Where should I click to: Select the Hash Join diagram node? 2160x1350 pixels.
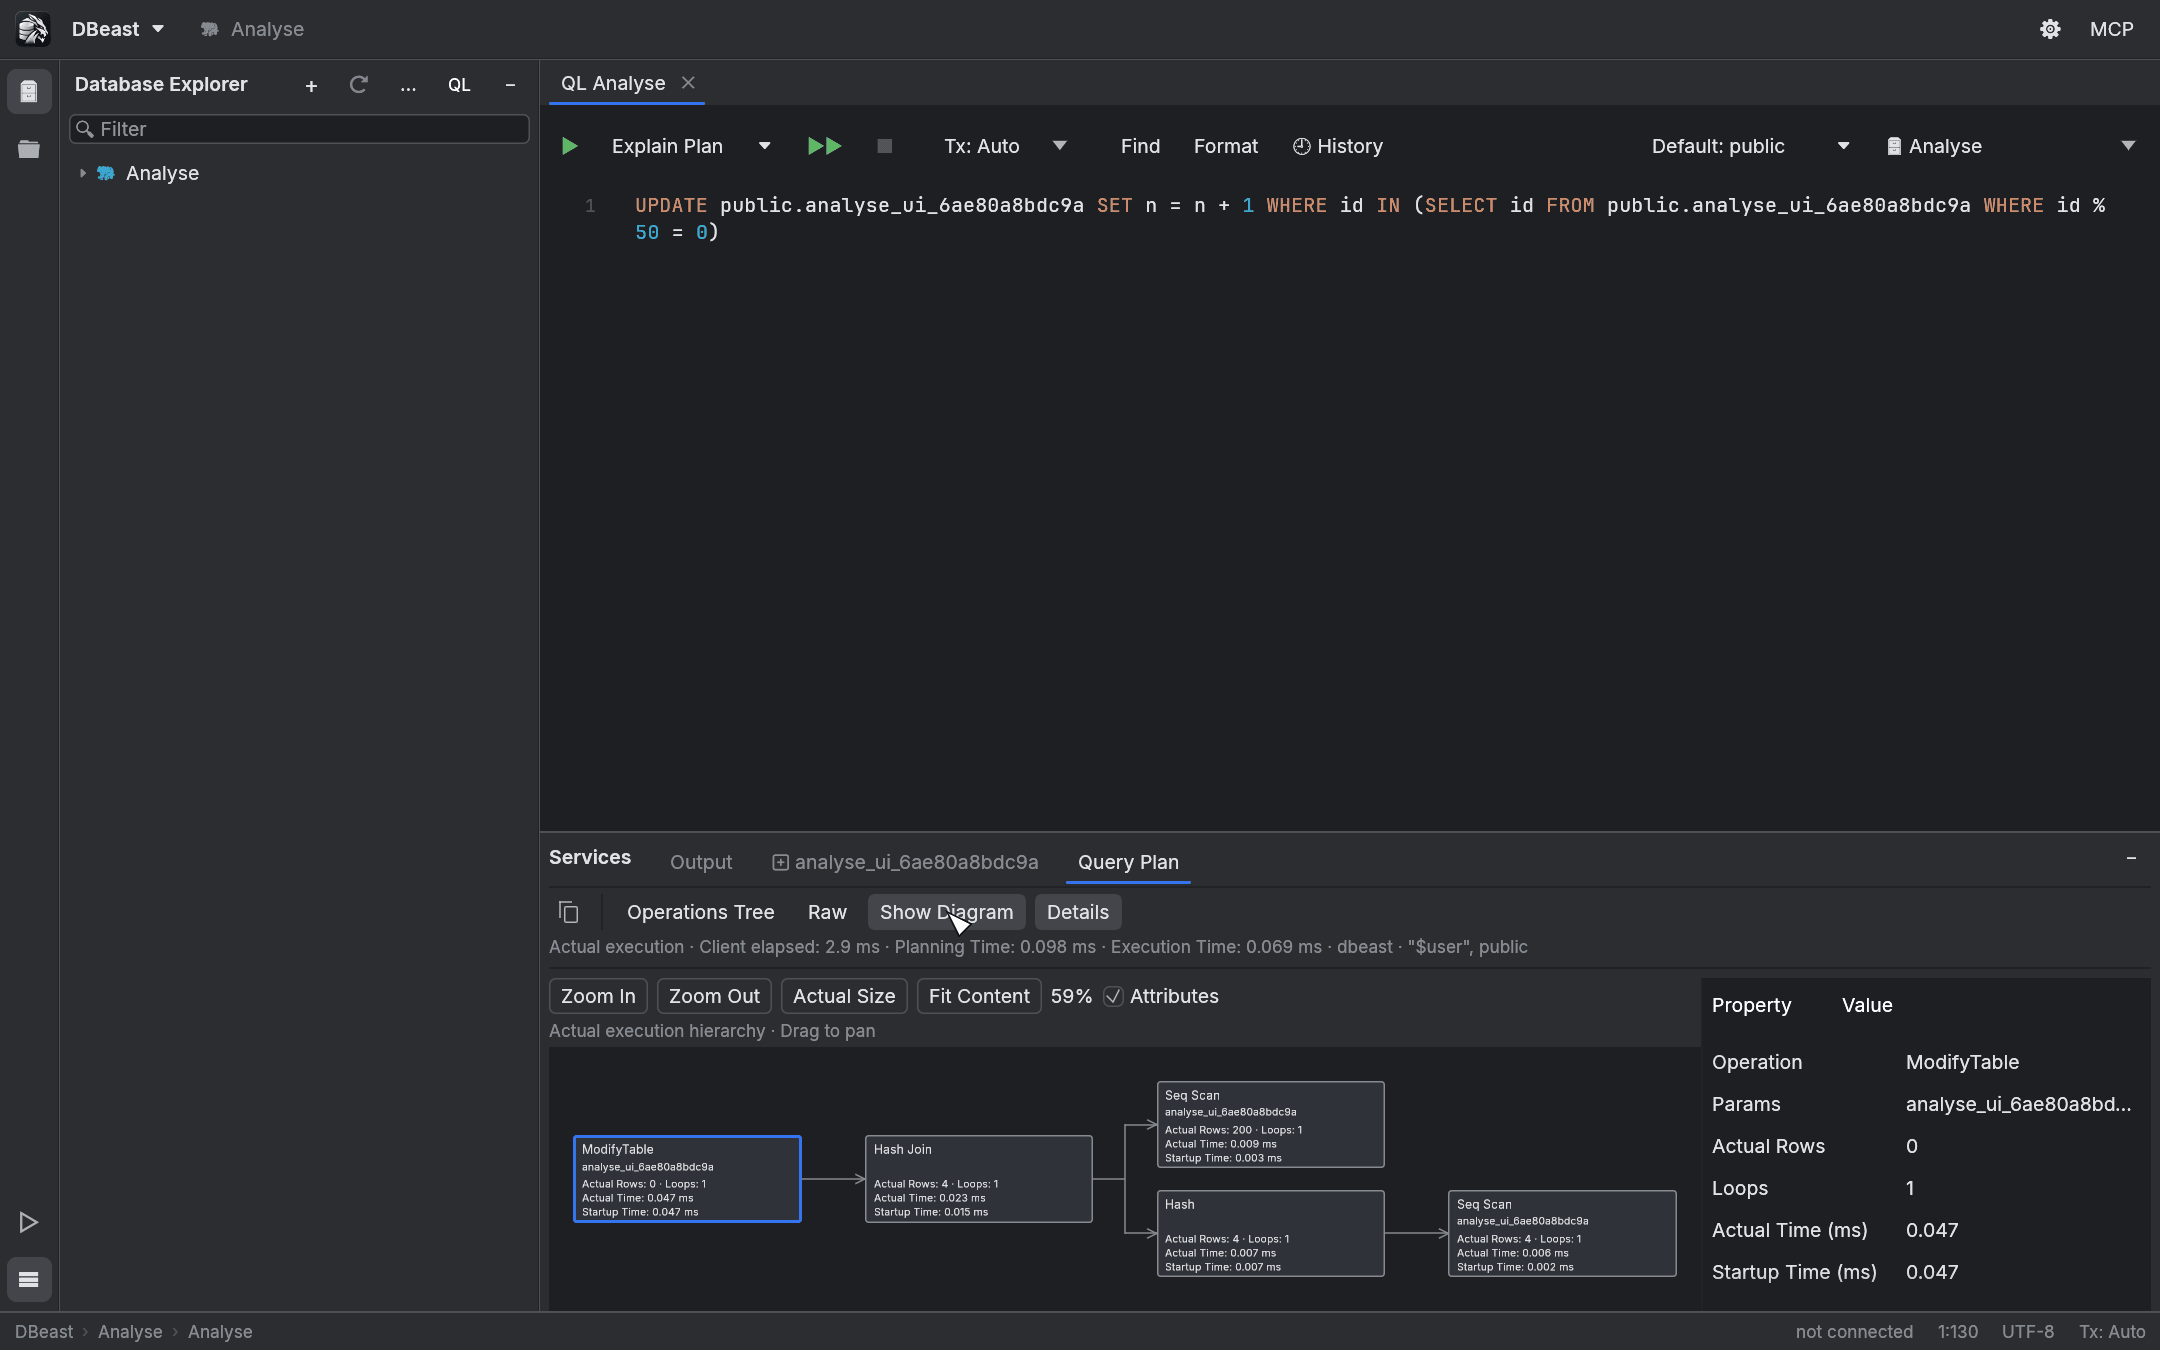[978, 1179]
